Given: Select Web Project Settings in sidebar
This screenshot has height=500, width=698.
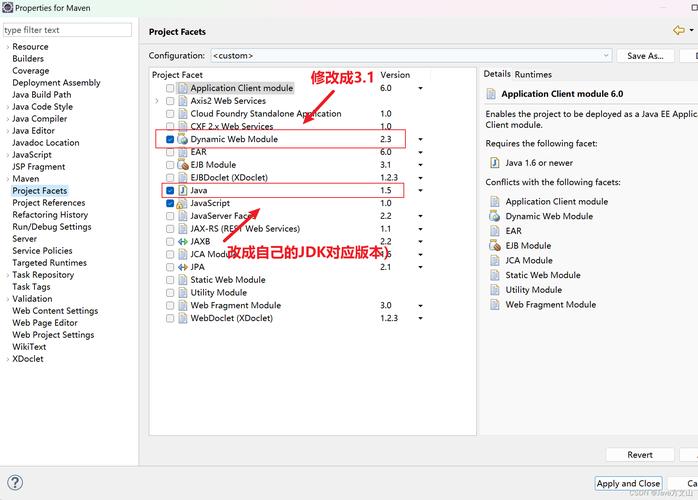Looking at the screenshot, I should [x=53, y=335].
